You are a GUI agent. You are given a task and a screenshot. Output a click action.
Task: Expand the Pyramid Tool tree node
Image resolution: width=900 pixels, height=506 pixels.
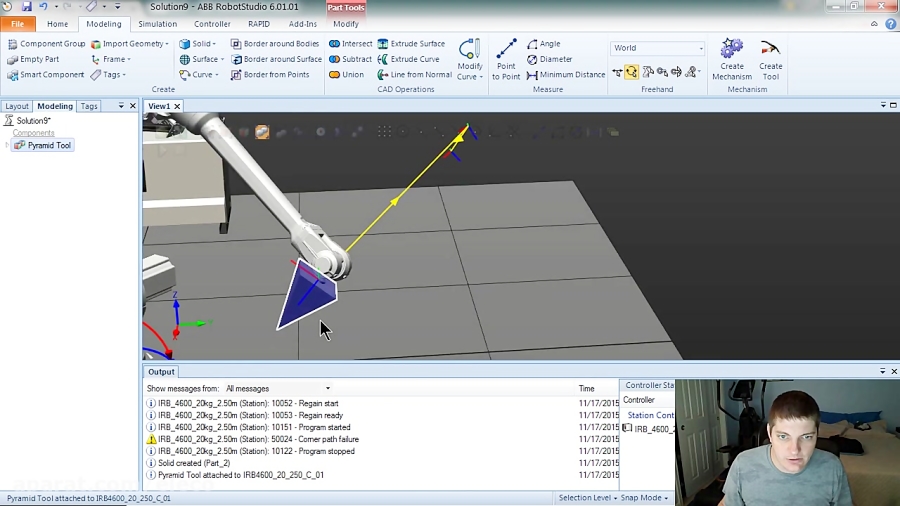click(x=7, y=145)
